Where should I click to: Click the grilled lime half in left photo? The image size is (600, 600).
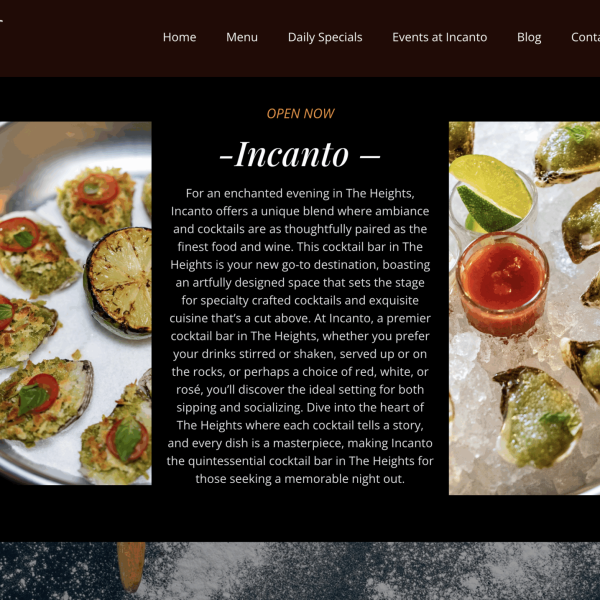point(119,281)
